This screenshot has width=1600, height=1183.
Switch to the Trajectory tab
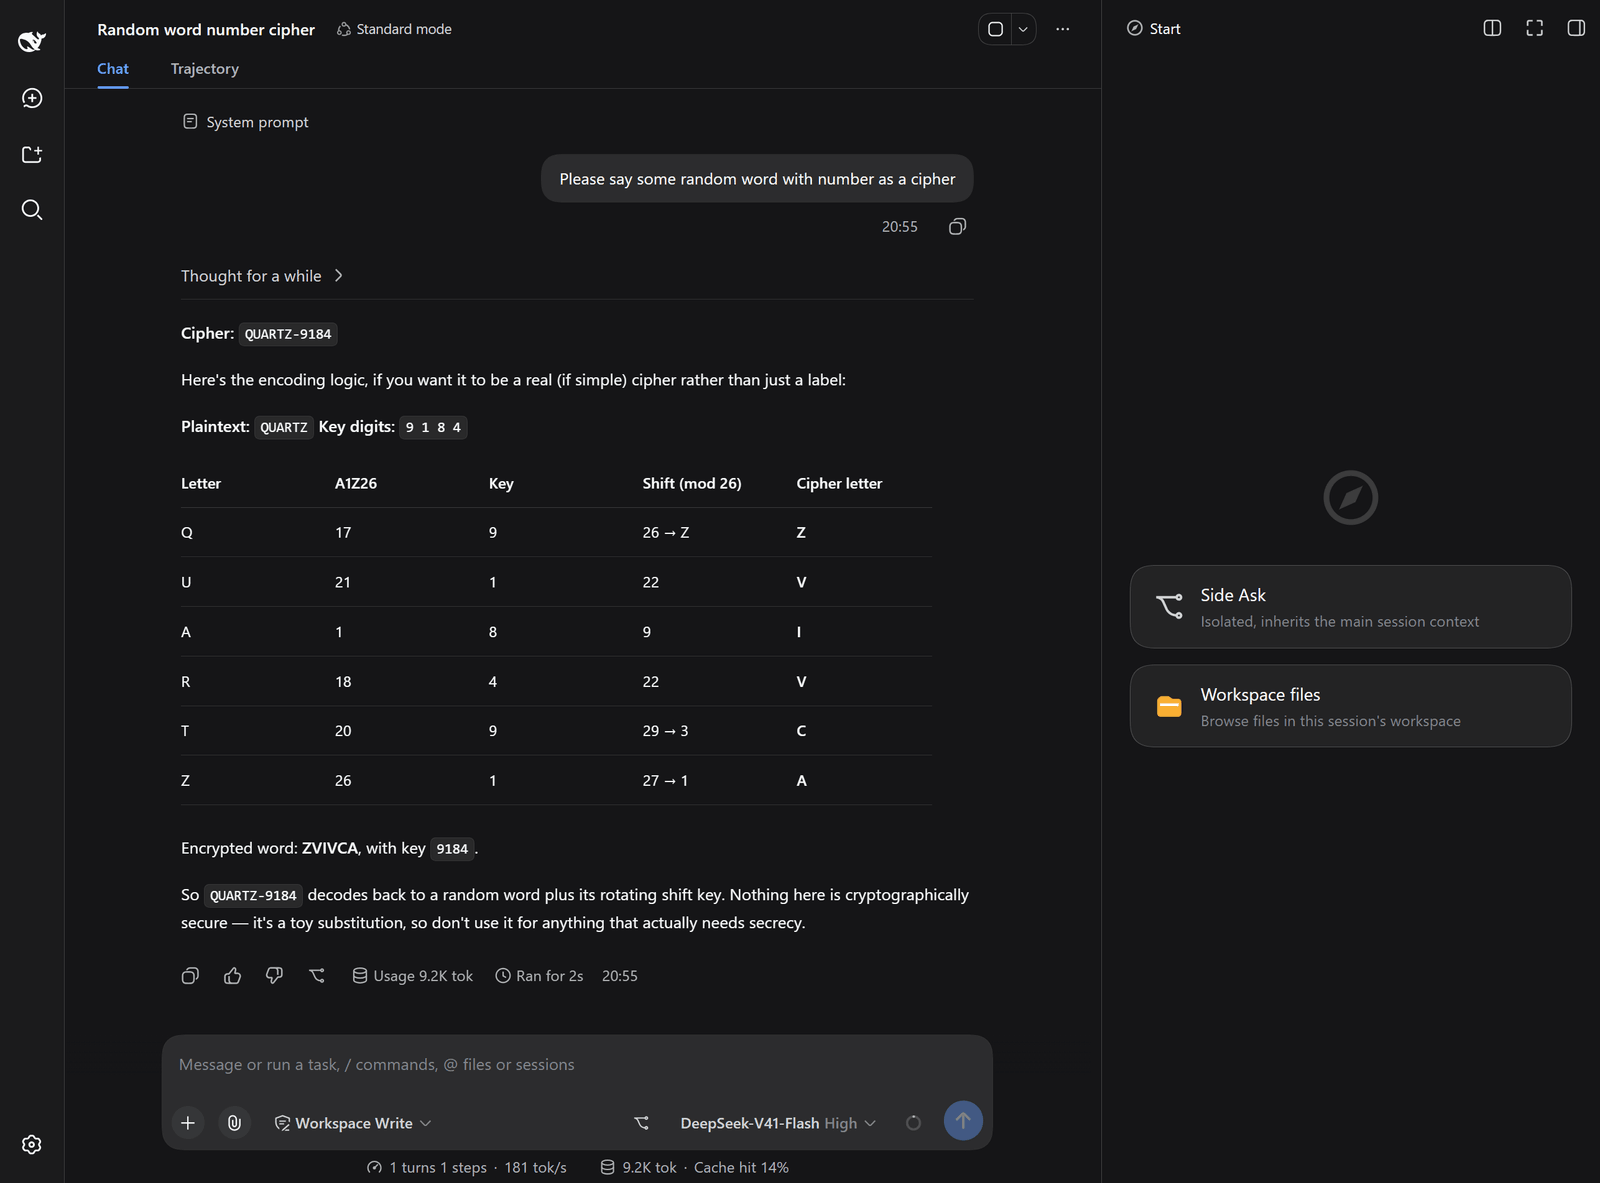pyautogui.click(x=205, y=69)
